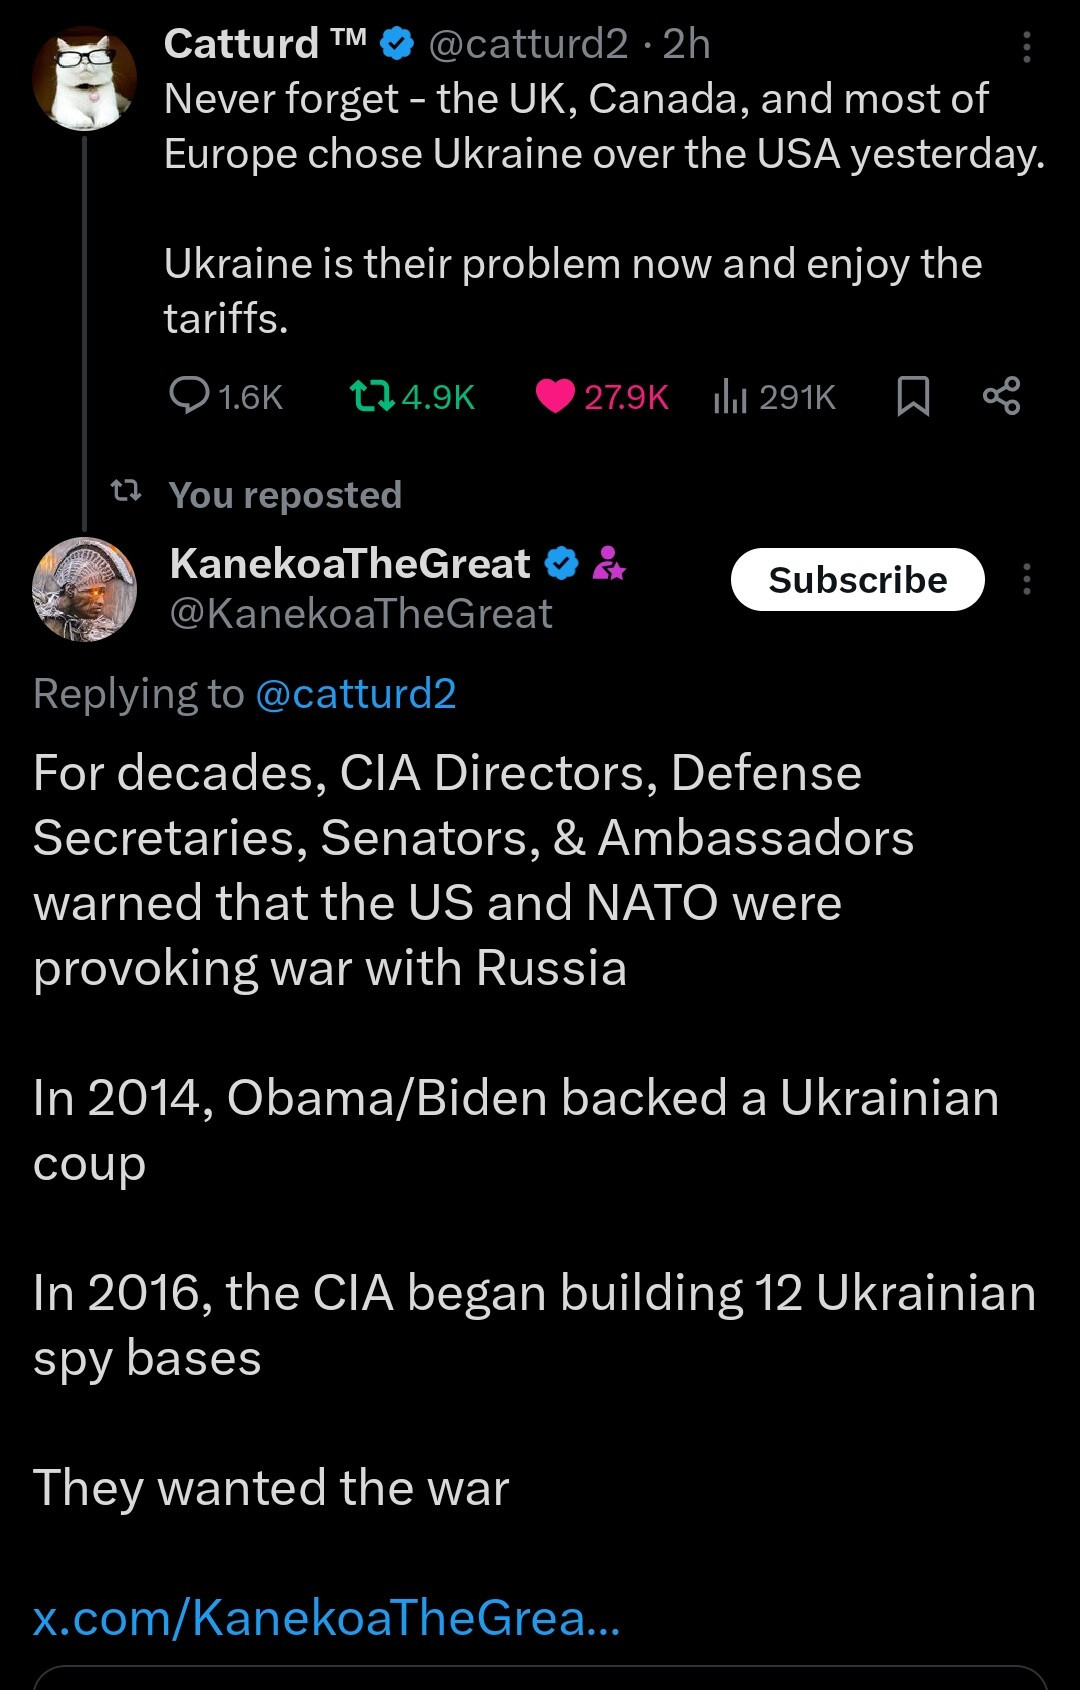
Task: Subscribe to KanekoaTheGreat
Action: point(857,580)
